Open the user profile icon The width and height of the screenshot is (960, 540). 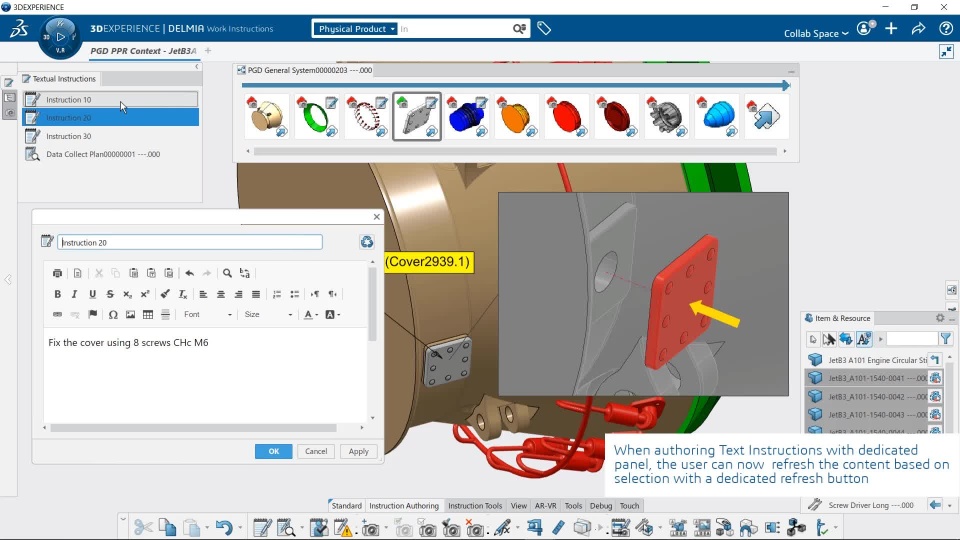point(865,28)
